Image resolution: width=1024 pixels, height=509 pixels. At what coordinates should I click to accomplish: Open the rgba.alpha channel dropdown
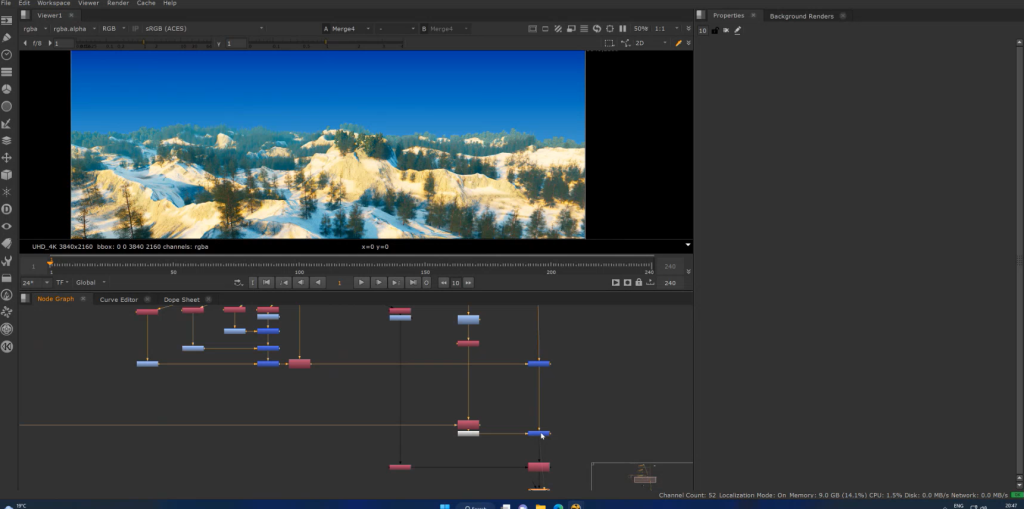coord(74,29)
